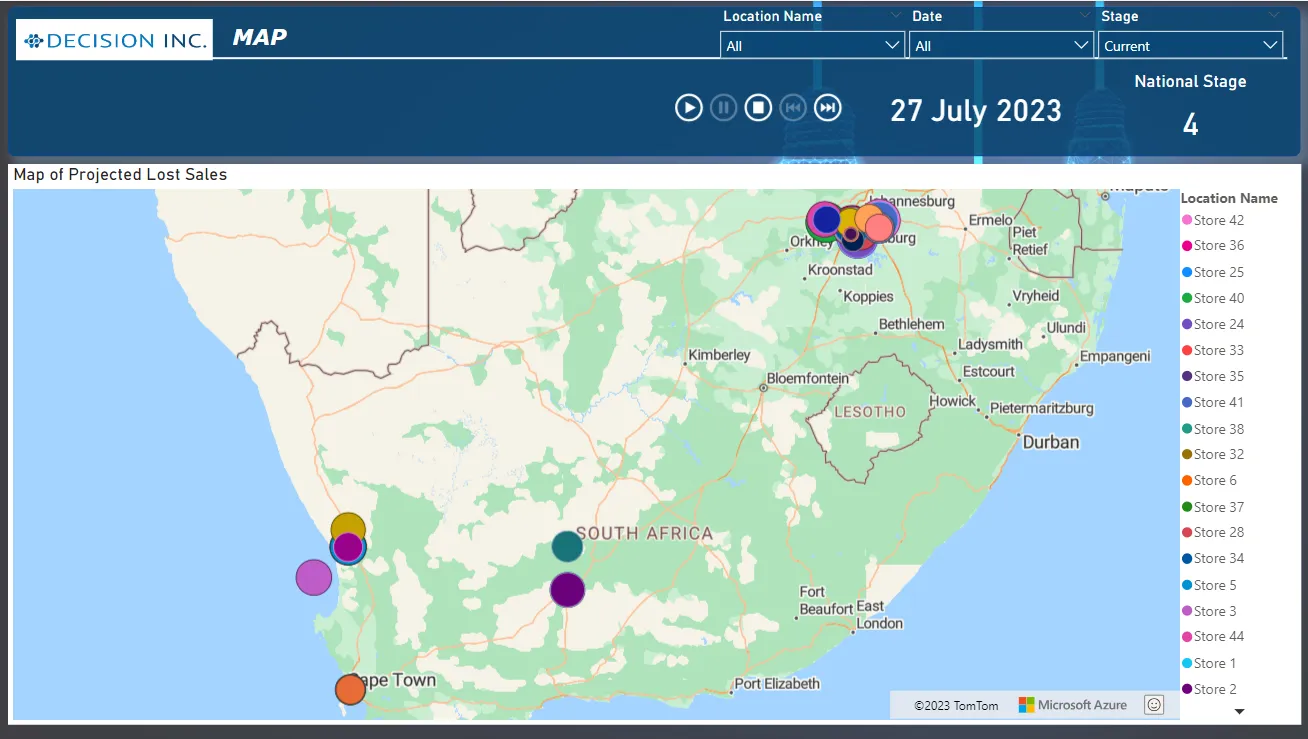Click the teal bubble beside South Africa label
The width and height of the screenshot is (1308, 739).
coord(567,547)
